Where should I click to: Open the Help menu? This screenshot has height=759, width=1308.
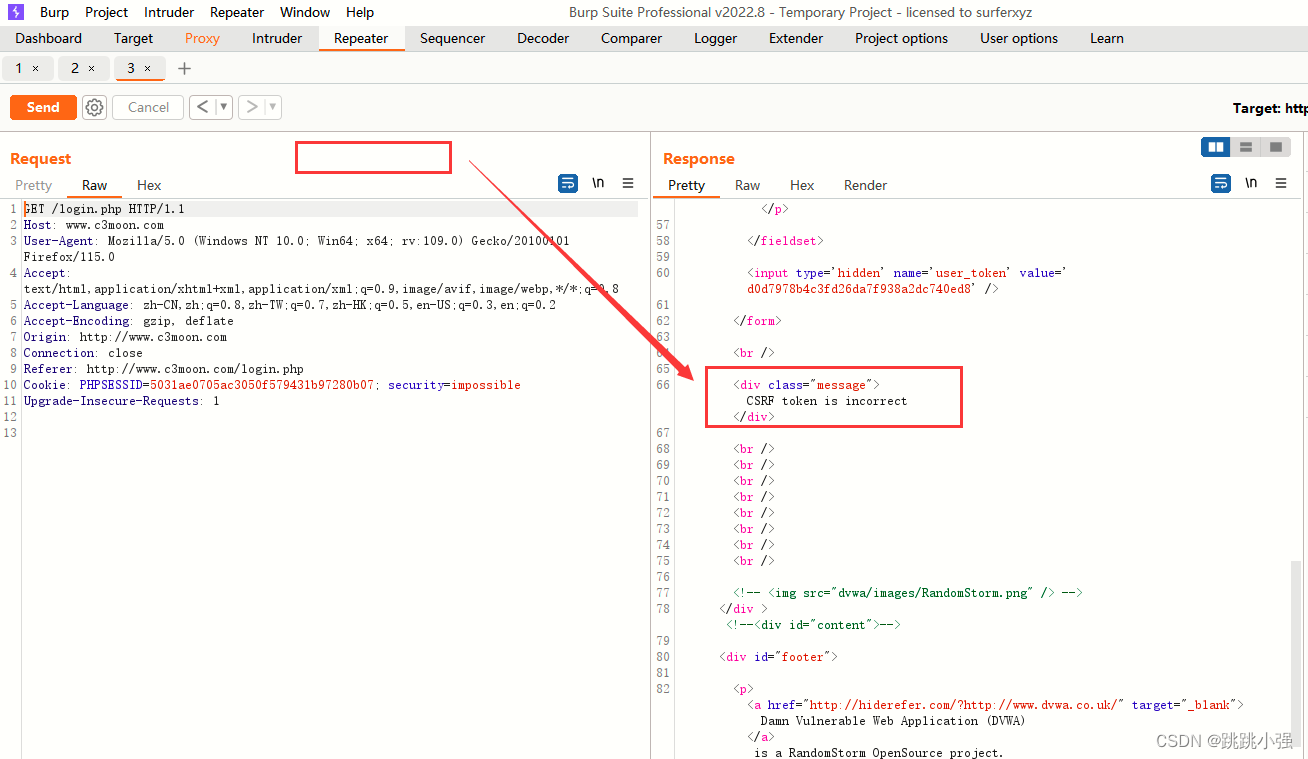[x=360, y=12]
